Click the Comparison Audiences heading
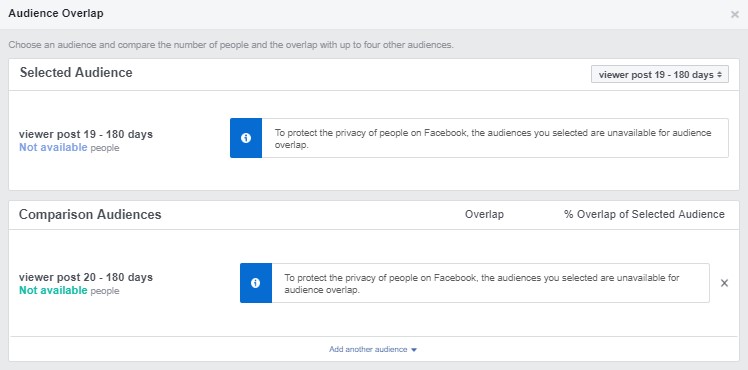 pos(90,215)
